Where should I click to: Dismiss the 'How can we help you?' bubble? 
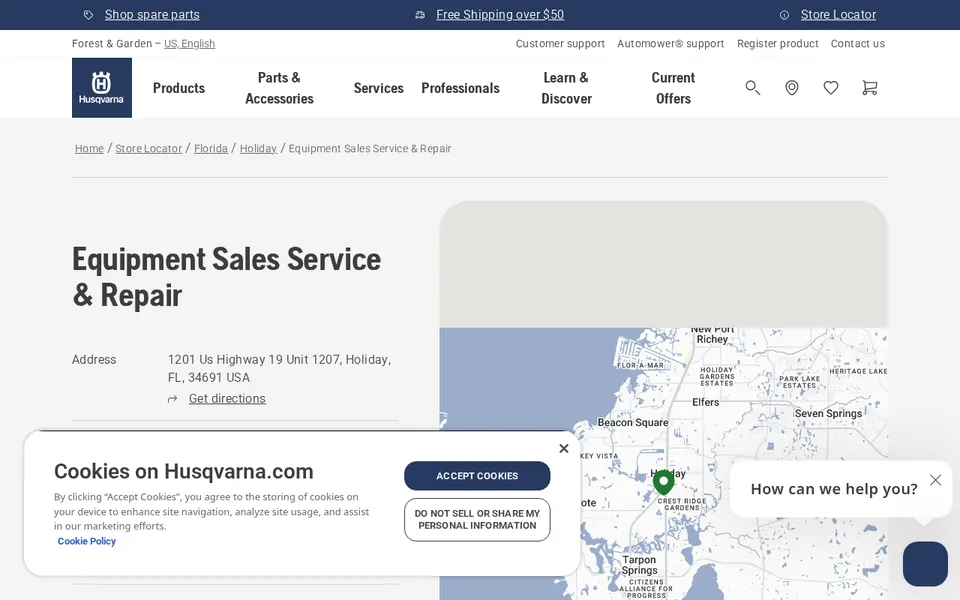pos(935,480)
